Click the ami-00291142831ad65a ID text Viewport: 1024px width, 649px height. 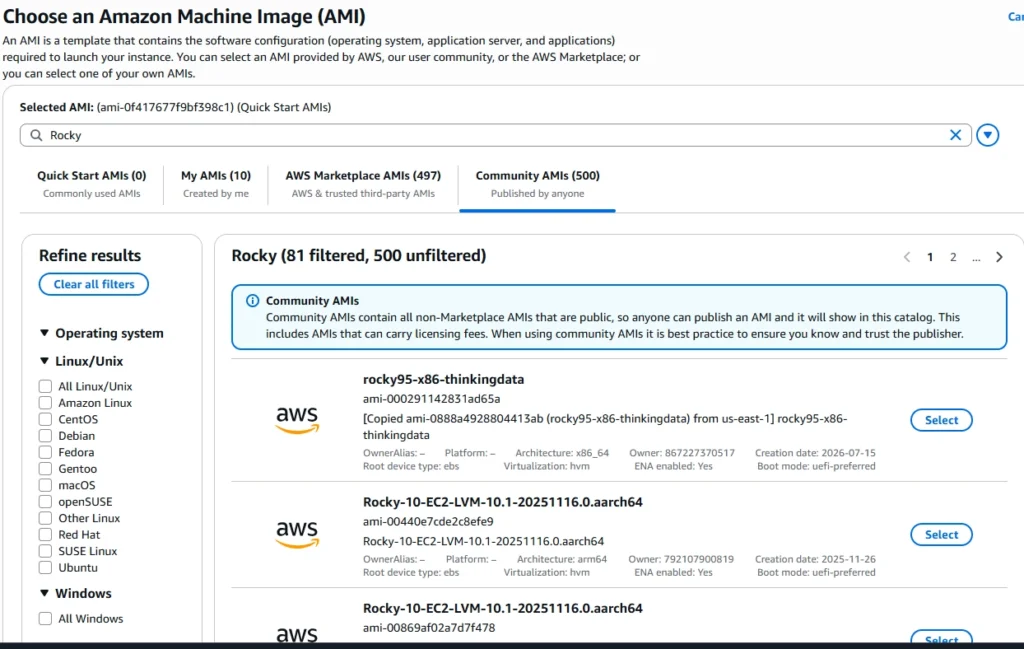(432, 399)
